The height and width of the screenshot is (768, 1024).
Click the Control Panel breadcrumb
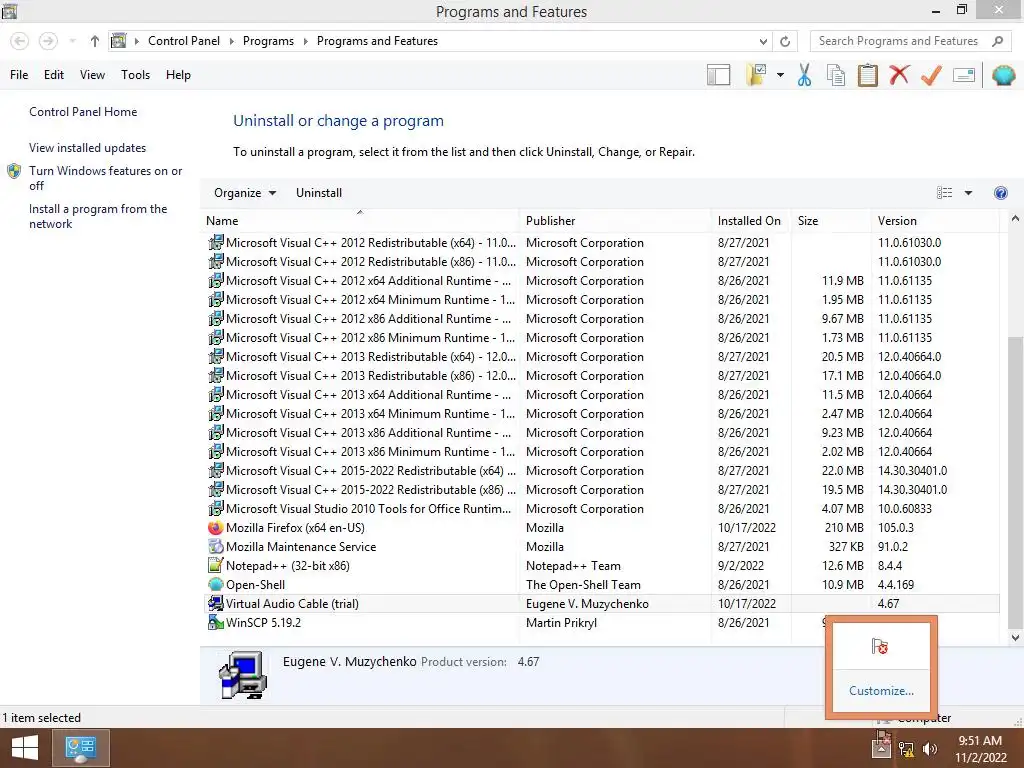184,41
